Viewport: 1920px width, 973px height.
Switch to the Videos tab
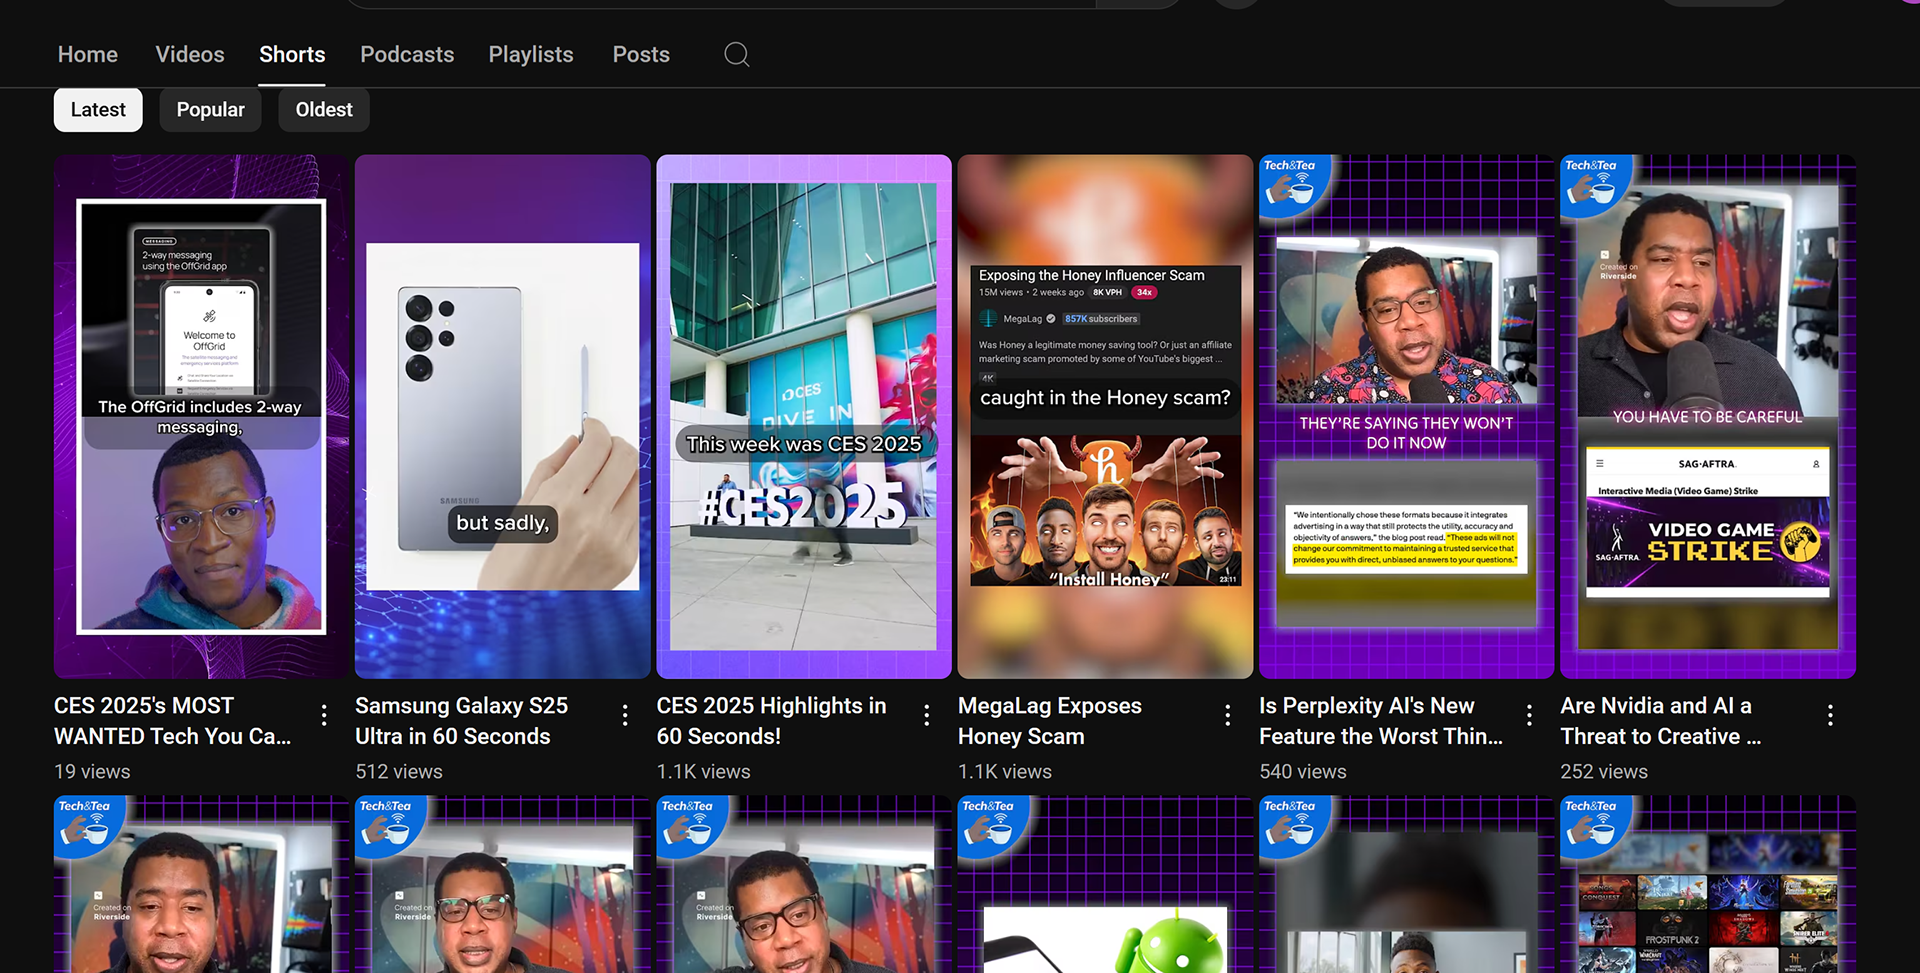[190, 54]
